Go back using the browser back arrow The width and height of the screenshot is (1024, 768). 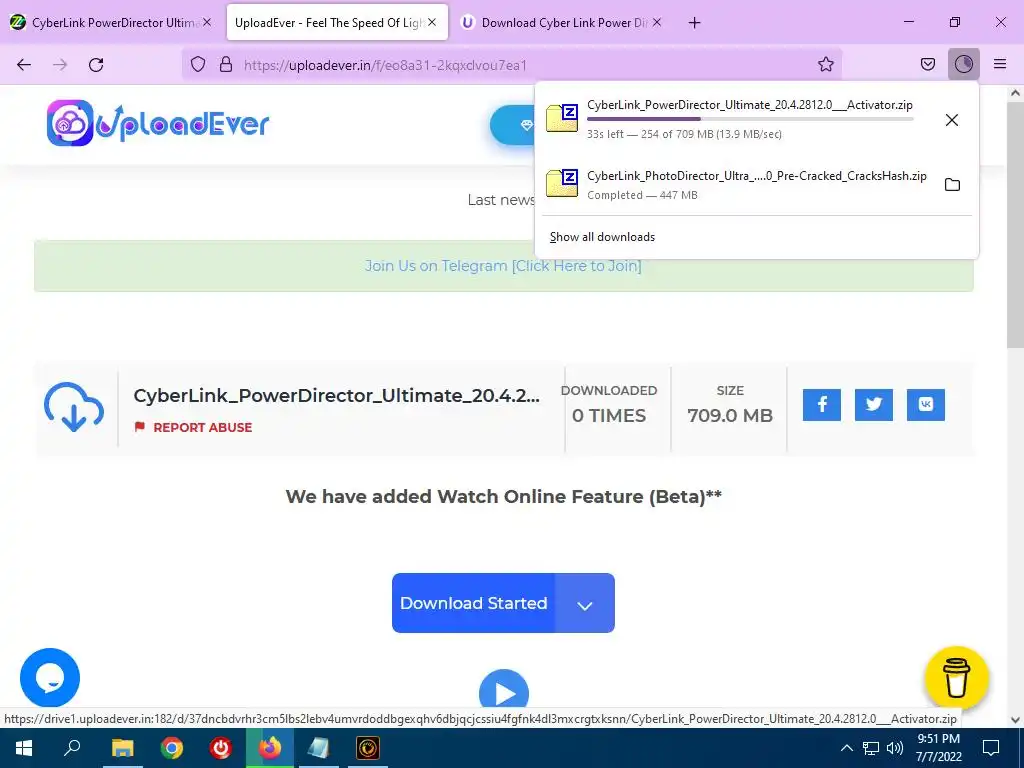[24, 64]
